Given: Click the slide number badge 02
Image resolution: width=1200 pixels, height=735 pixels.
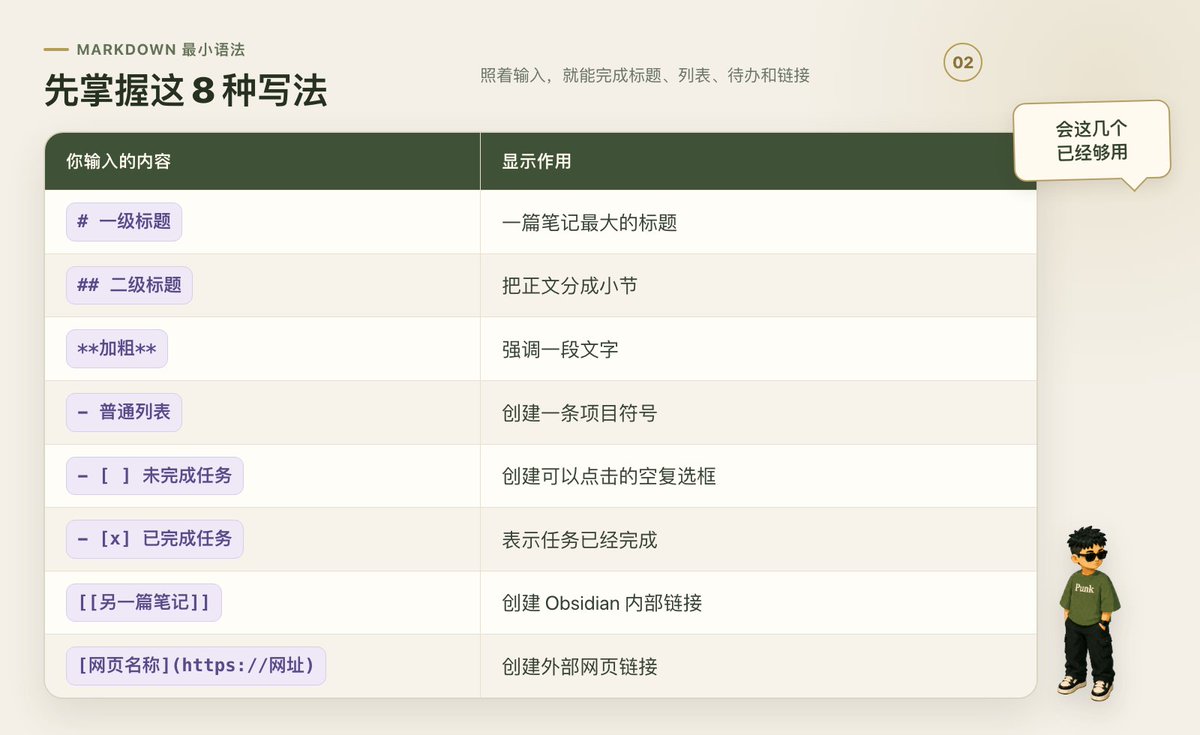Looking at the screenshot, I should pos(963,63).
